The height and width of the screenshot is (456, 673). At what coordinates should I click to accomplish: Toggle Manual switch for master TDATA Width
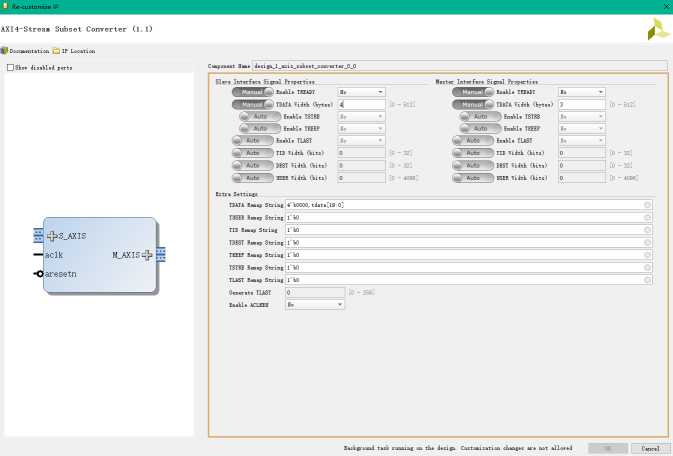473,104
